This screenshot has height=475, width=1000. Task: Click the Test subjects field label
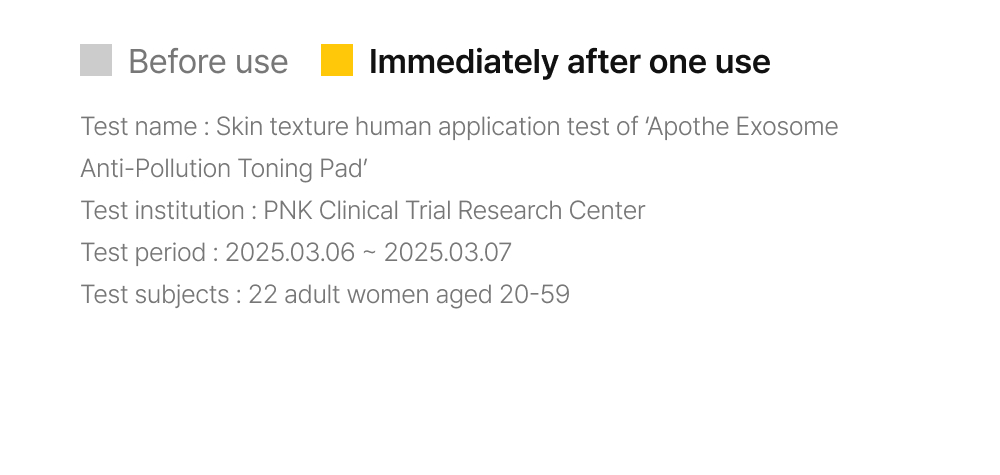pyautogui.click(x=155, y=295)
